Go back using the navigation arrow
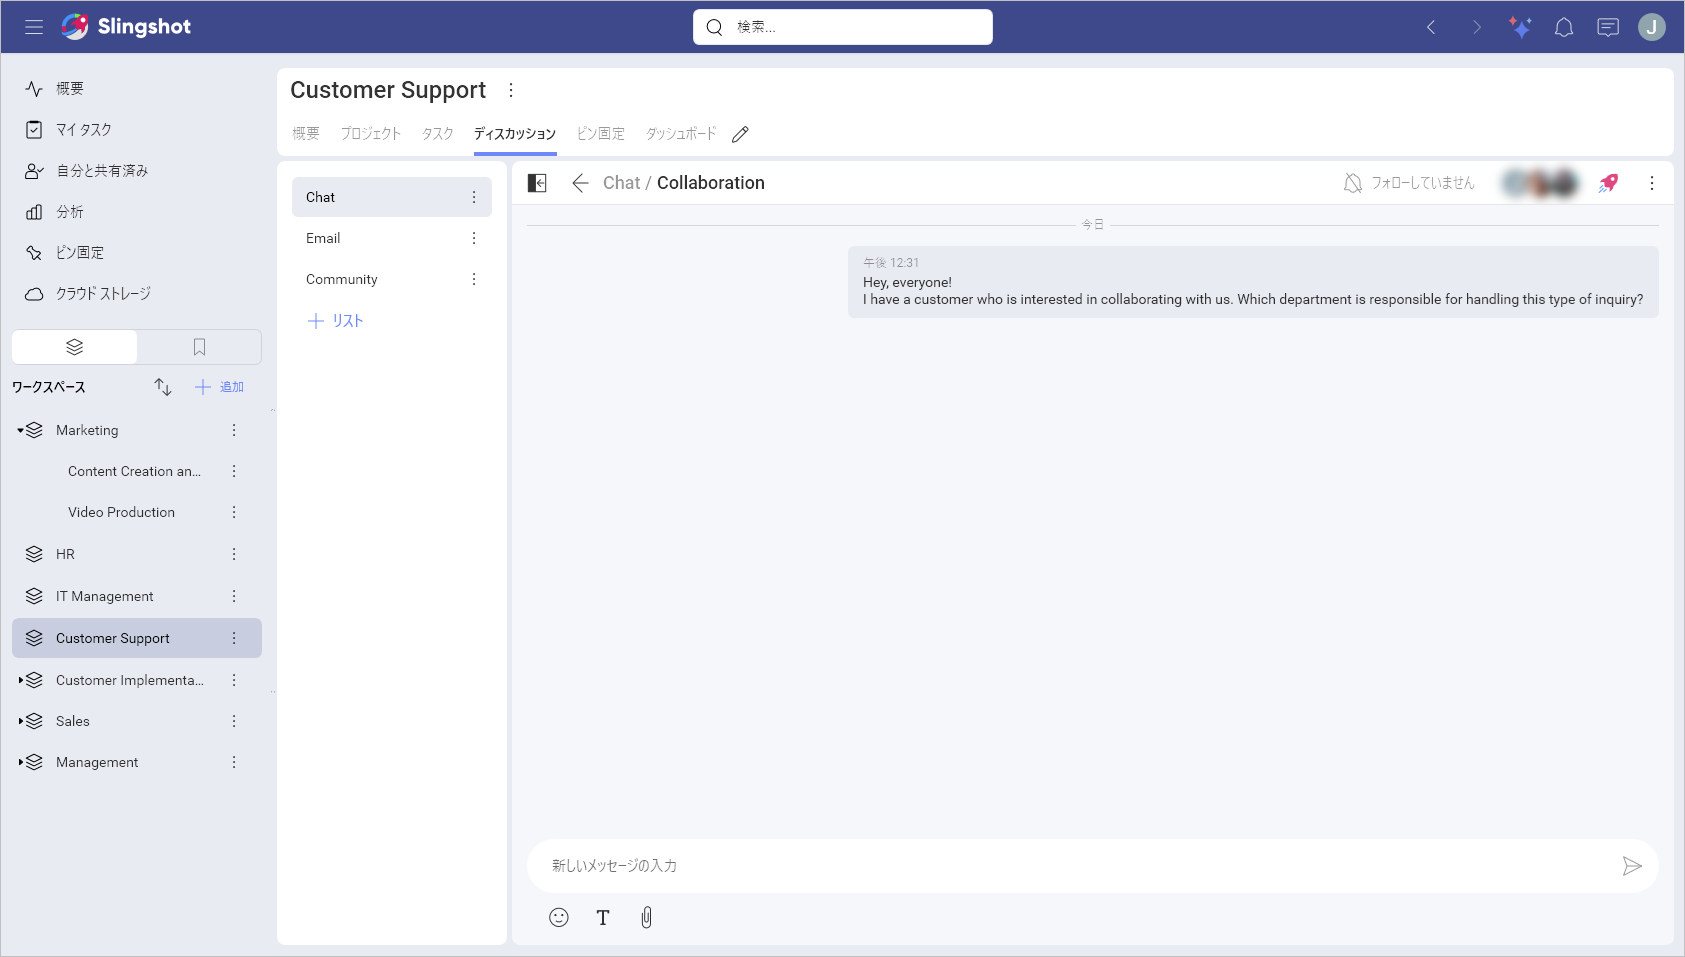The image size is (1685, 957). tap(1431, 27)
